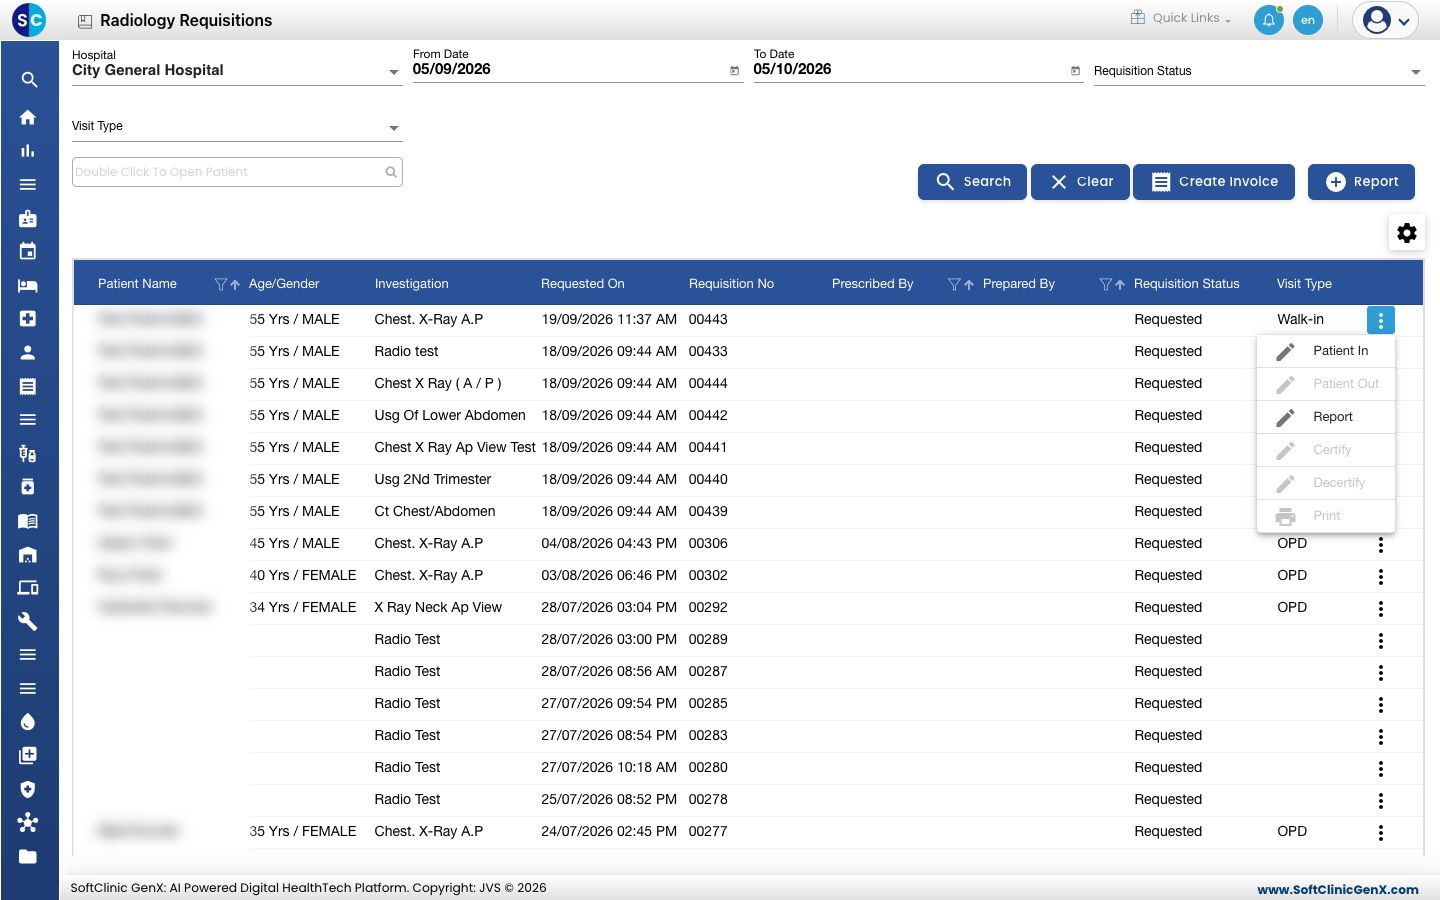Viewport: 1440px width, 900px height.
Task: Open row actions for requisition 00292
Action: pos(1381,609)
